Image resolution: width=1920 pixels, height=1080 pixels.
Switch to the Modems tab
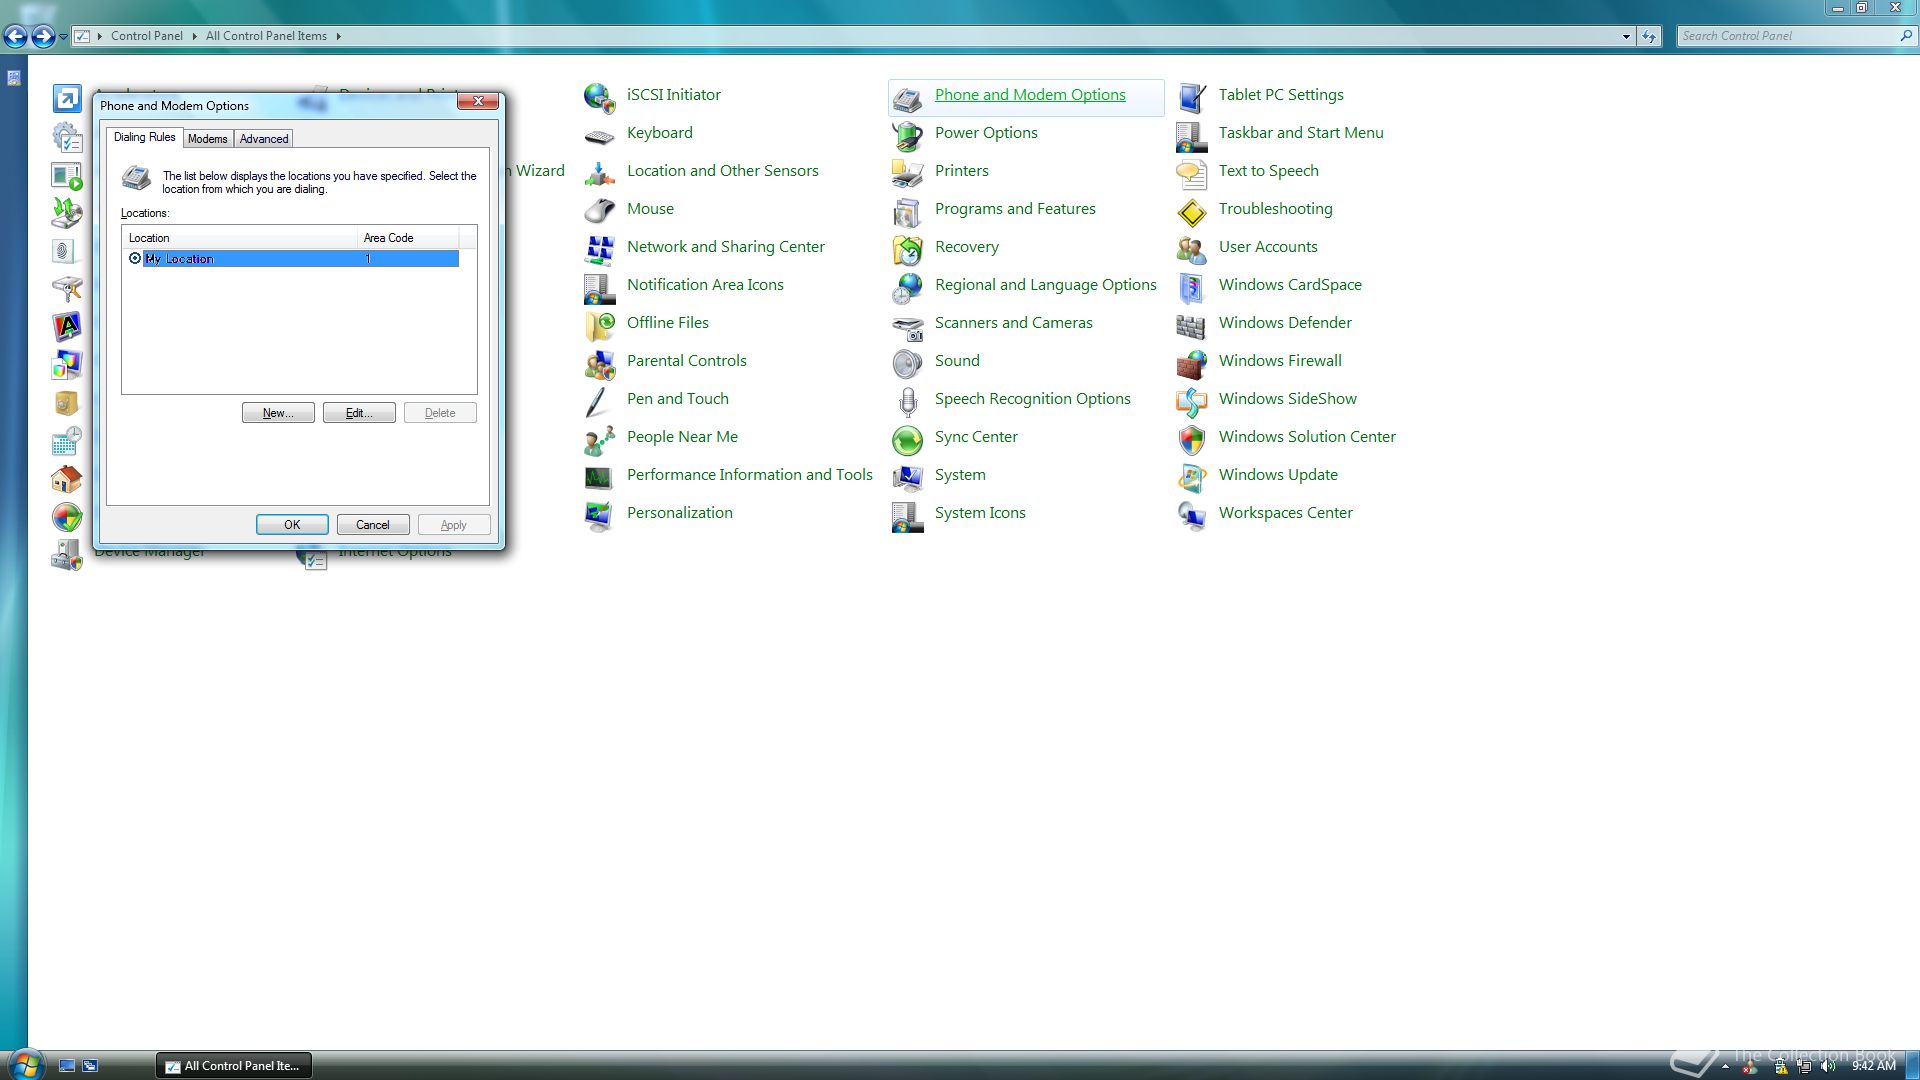[x=207, y=139]
